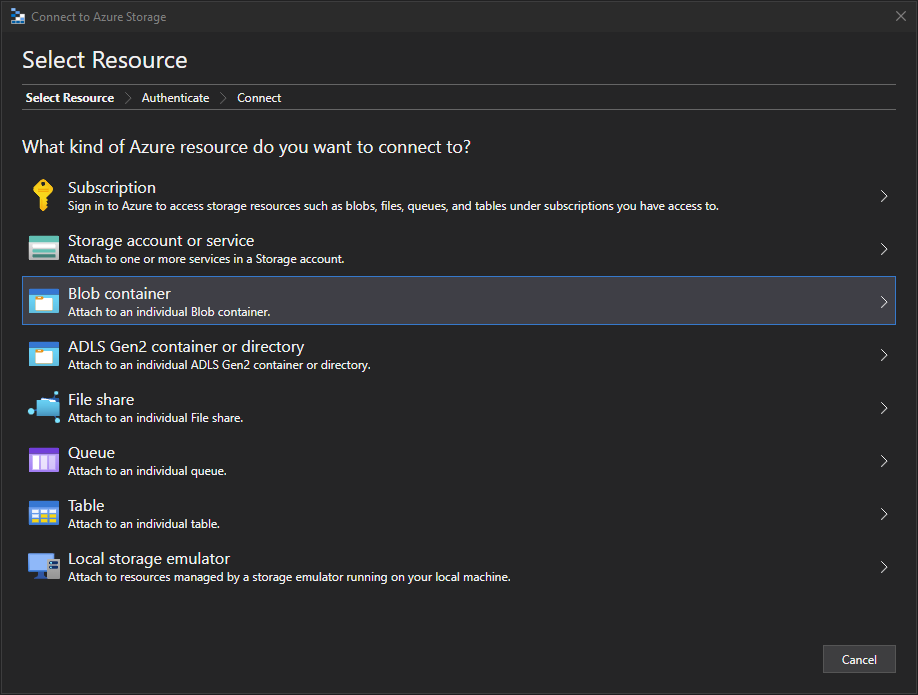Click the Queue row chevron arrow
This screenshot has width=918, height=695.
click(x=884, y=461)
